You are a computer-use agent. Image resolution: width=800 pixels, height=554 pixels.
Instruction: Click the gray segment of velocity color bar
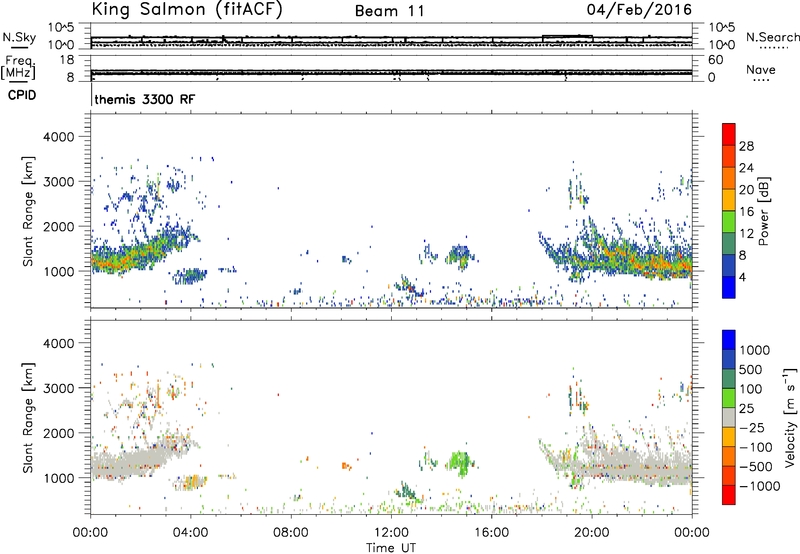(x=729, y=417)
